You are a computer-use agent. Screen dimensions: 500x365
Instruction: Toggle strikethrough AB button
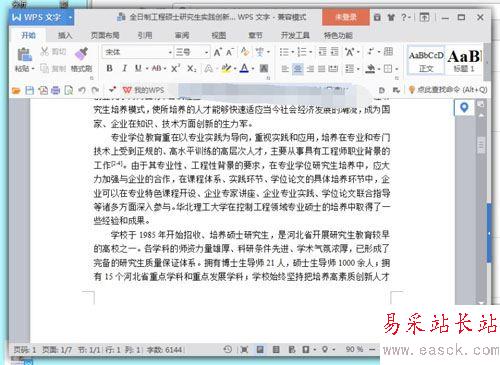point(156,68)
